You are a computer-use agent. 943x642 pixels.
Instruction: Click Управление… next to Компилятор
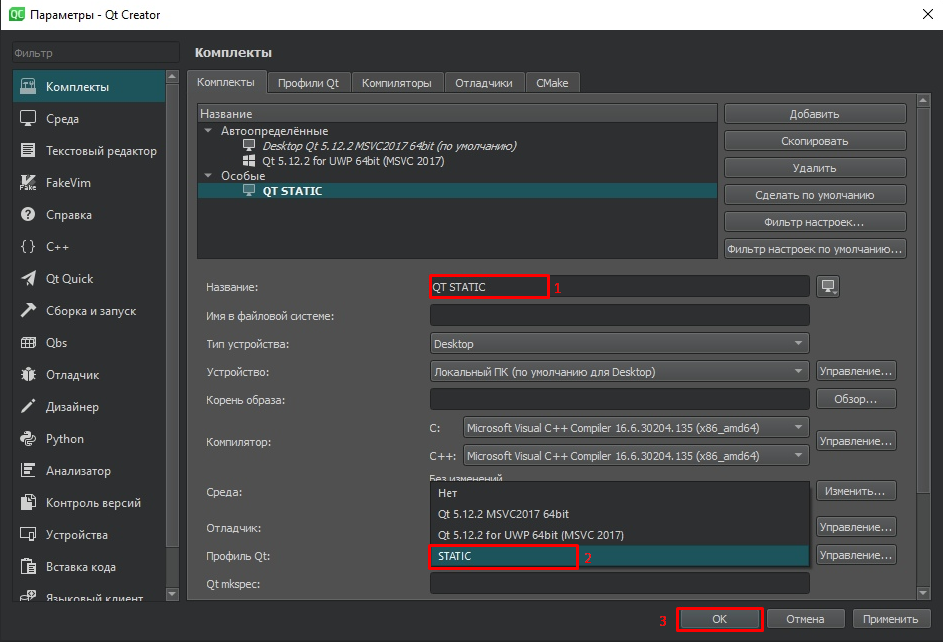pos(856,441)
